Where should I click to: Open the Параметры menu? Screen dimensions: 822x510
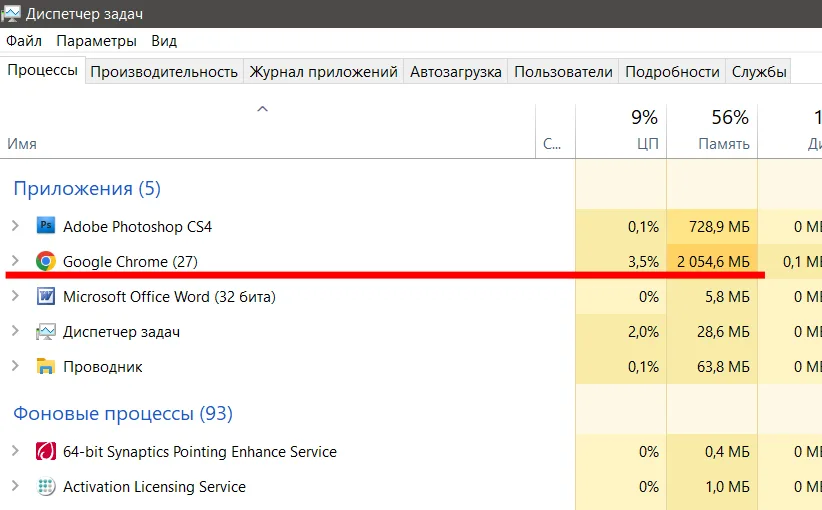pyautogui.click(x=96, y=40)
